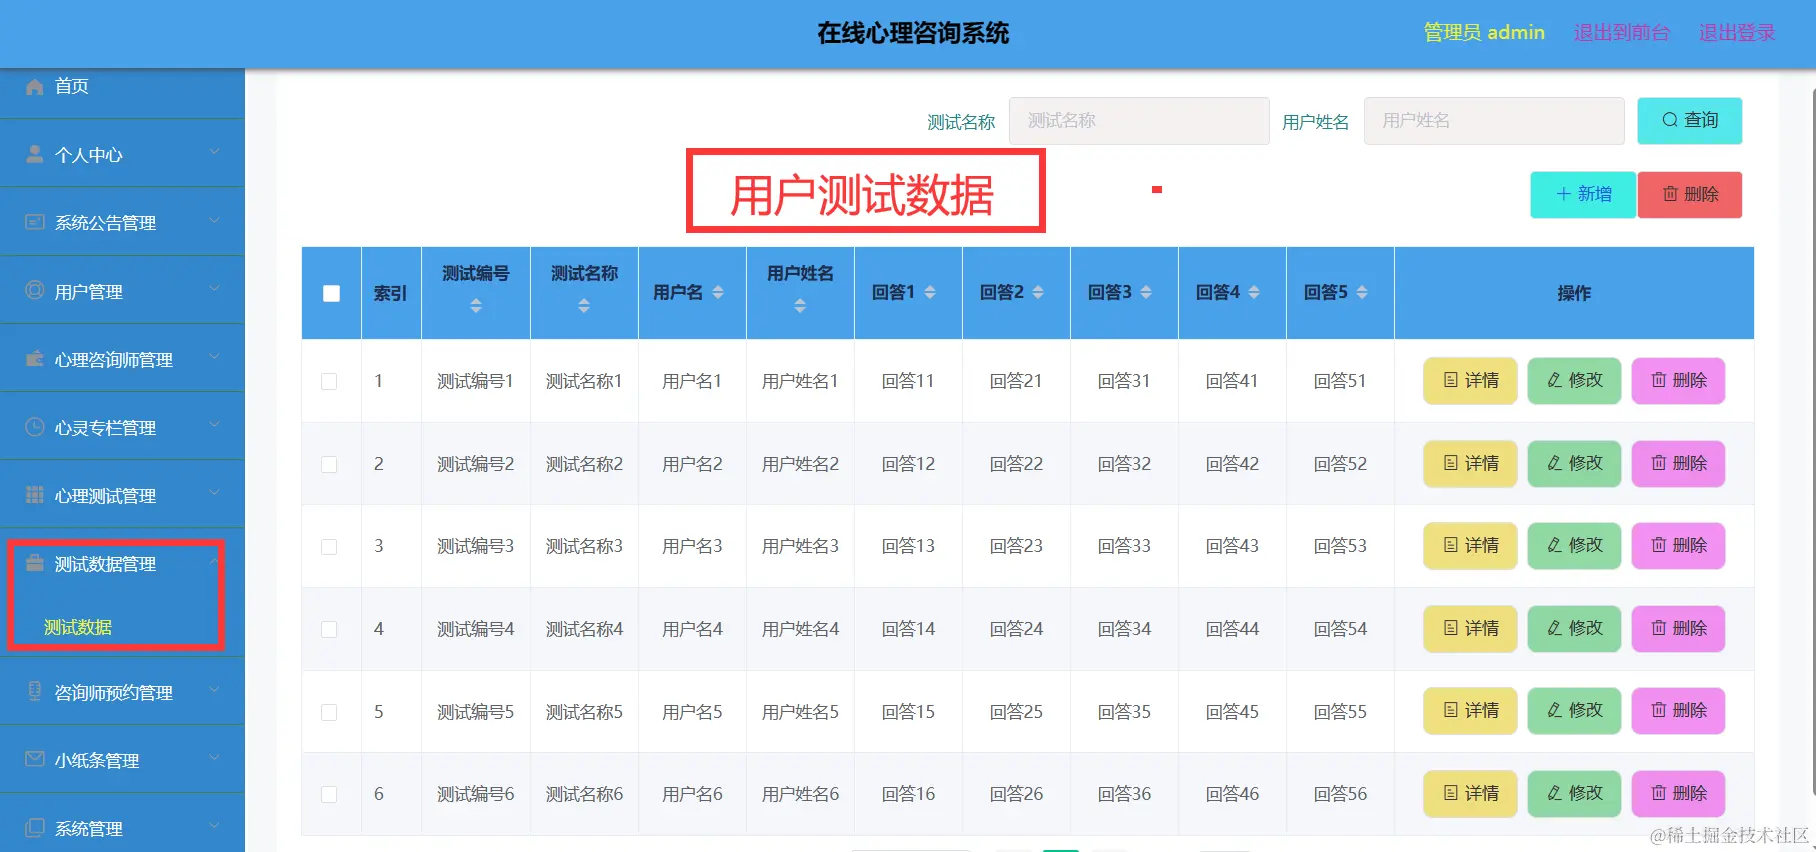Click the 用户姓名4 table cell
The height and width of the screenshot is (852, 1816).
click(x=800, y=629)
